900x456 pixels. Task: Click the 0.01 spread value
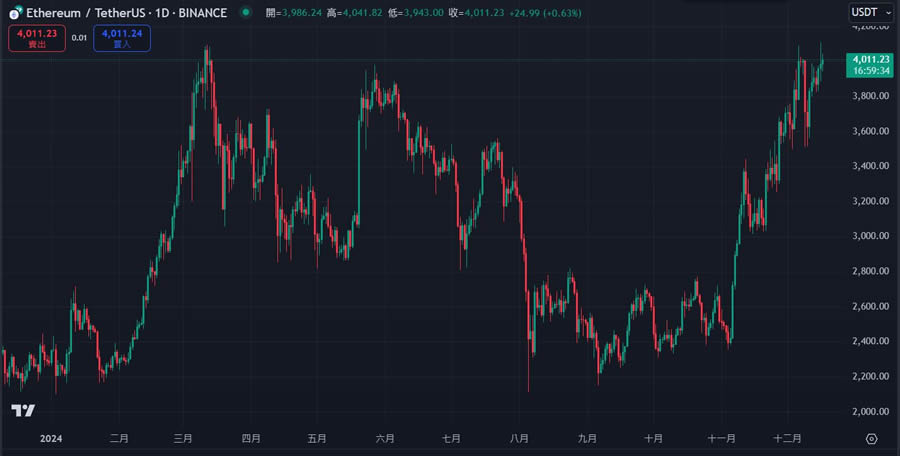tap(80, 37)
